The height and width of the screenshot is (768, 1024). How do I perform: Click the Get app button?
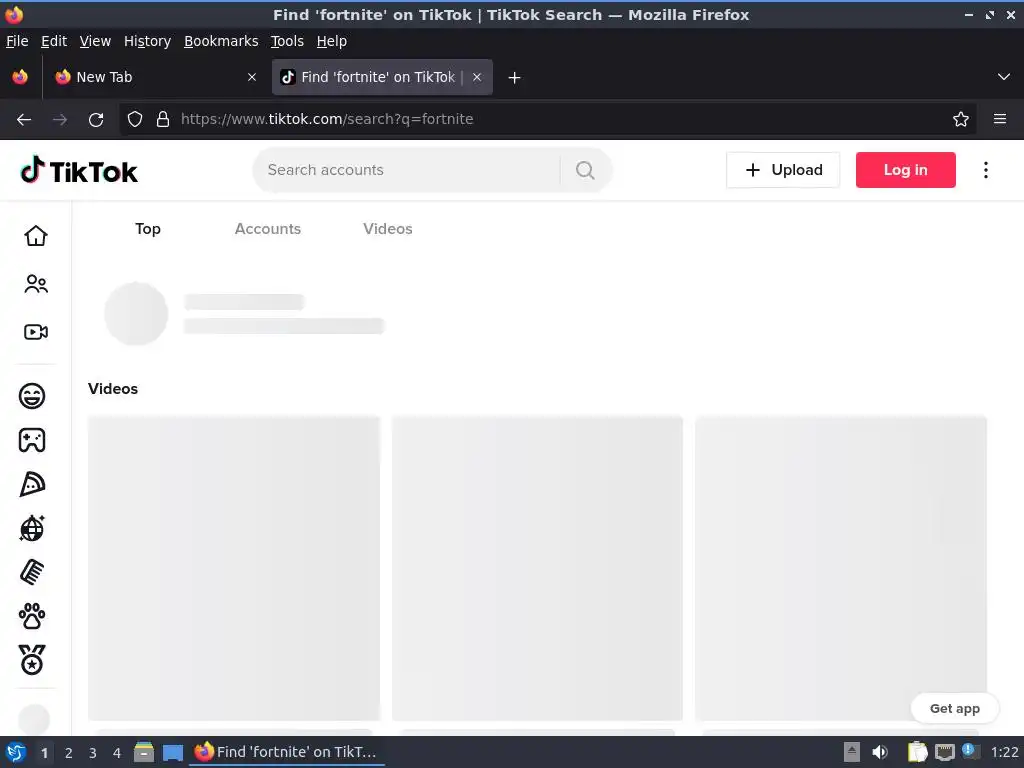(955, 709)
